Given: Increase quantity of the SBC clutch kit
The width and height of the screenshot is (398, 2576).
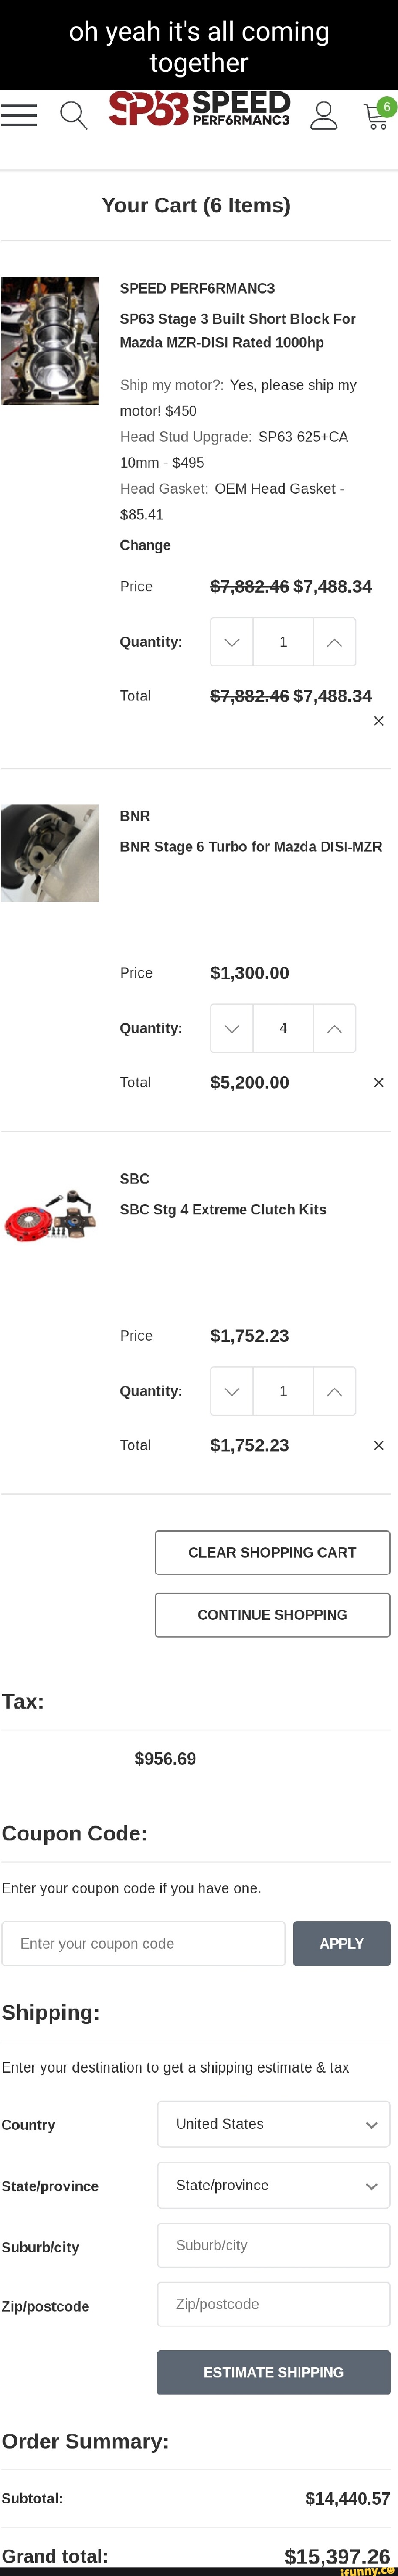Looking at the screenshot, I should pyautogui.click(x=335, y=1391).
